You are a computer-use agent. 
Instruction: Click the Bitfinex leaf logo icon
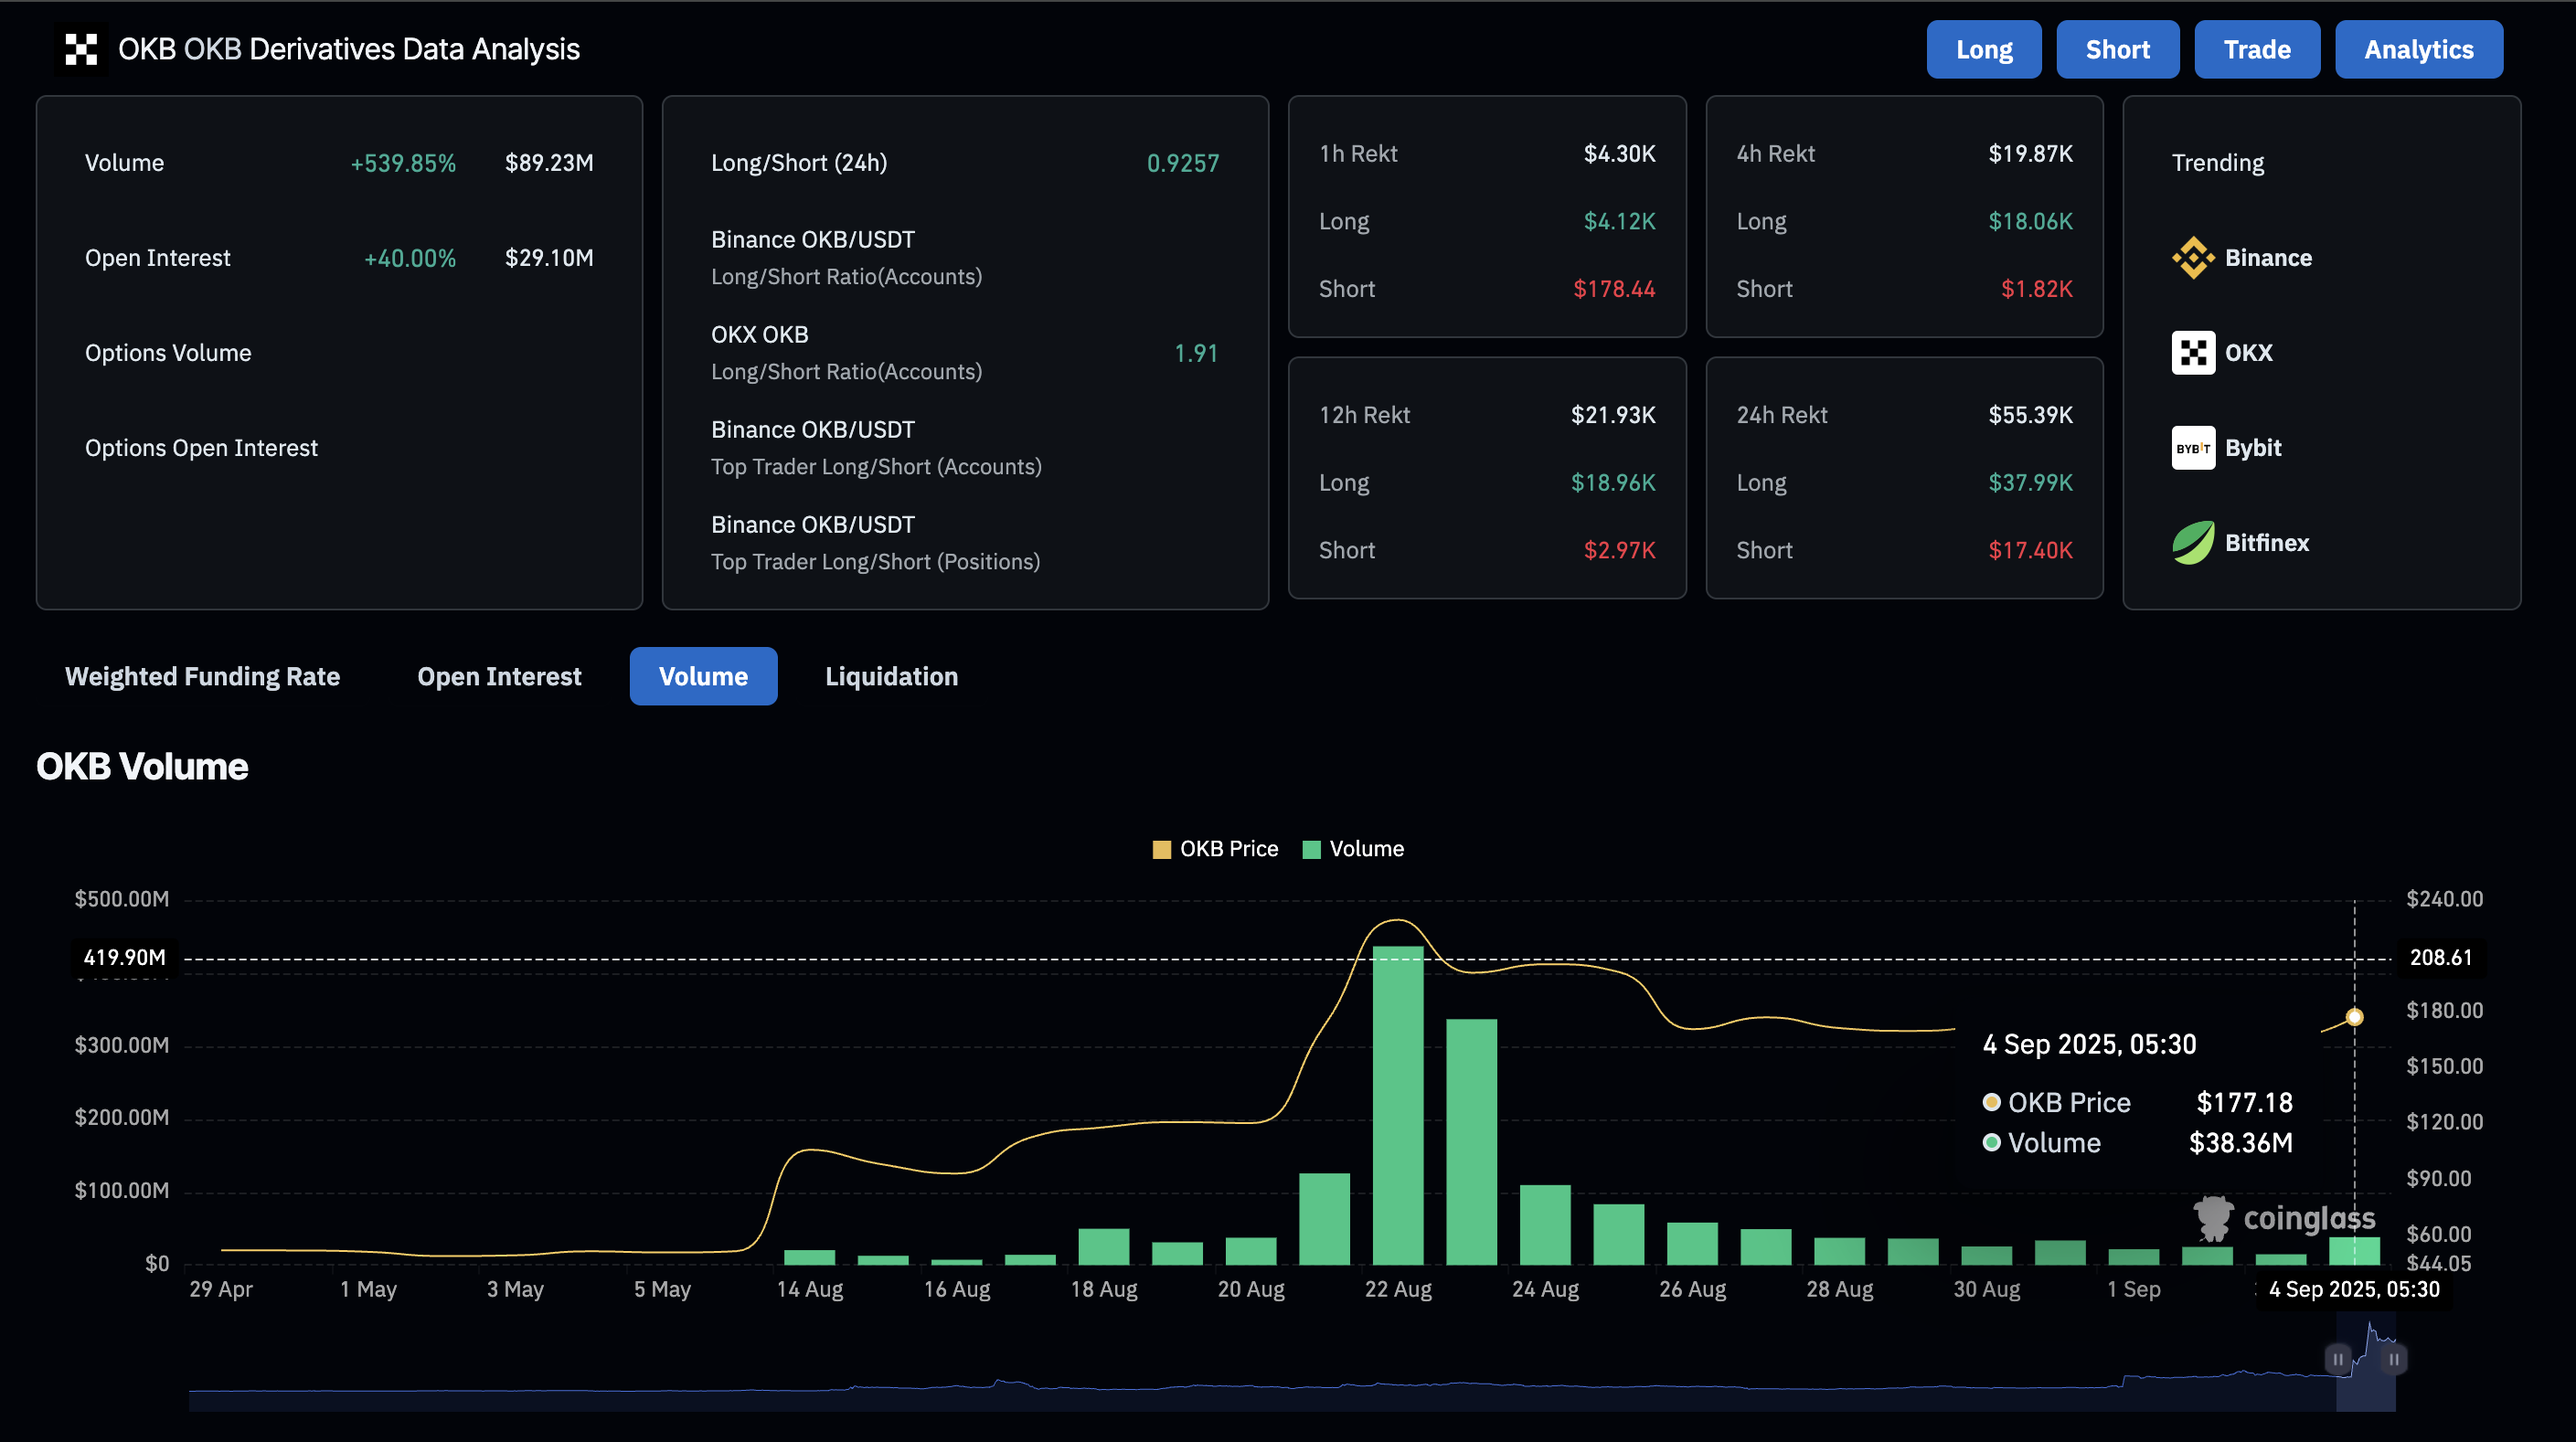coord(2193,543)
